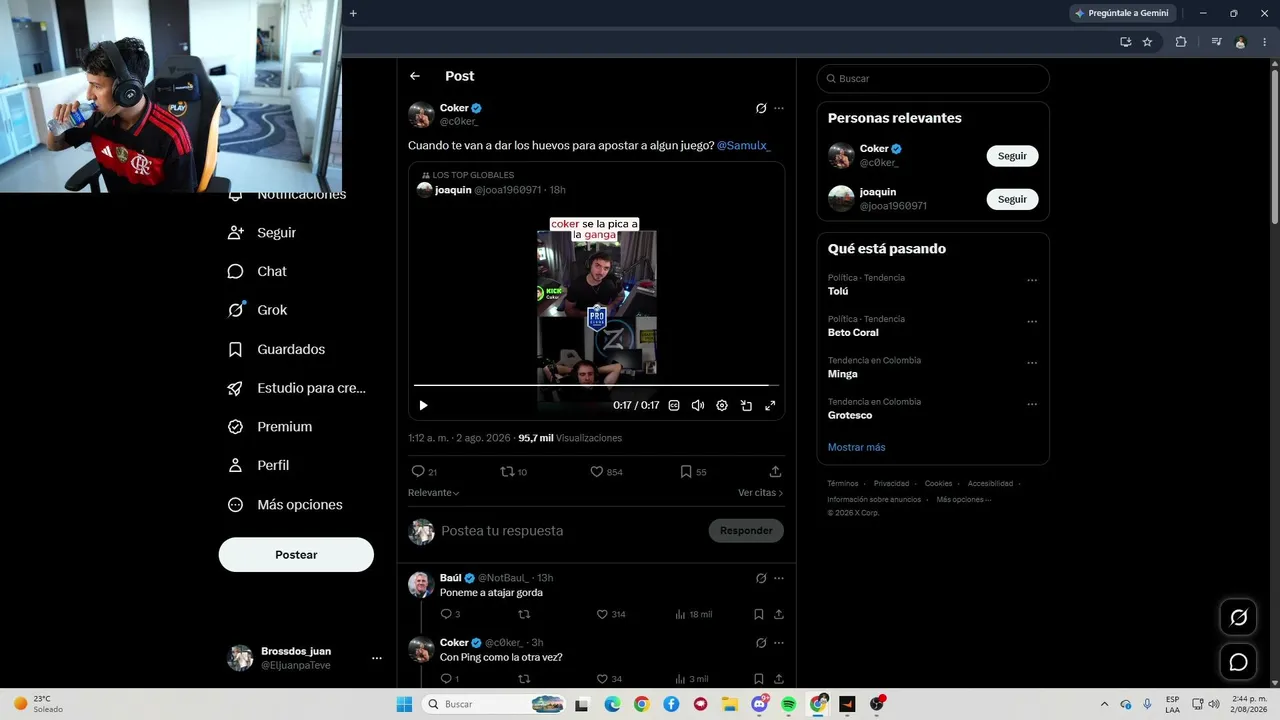The height and width of the screenshot is (720, 1280).
Task: Open the floating messages button
Action: tap(1238, 662)
